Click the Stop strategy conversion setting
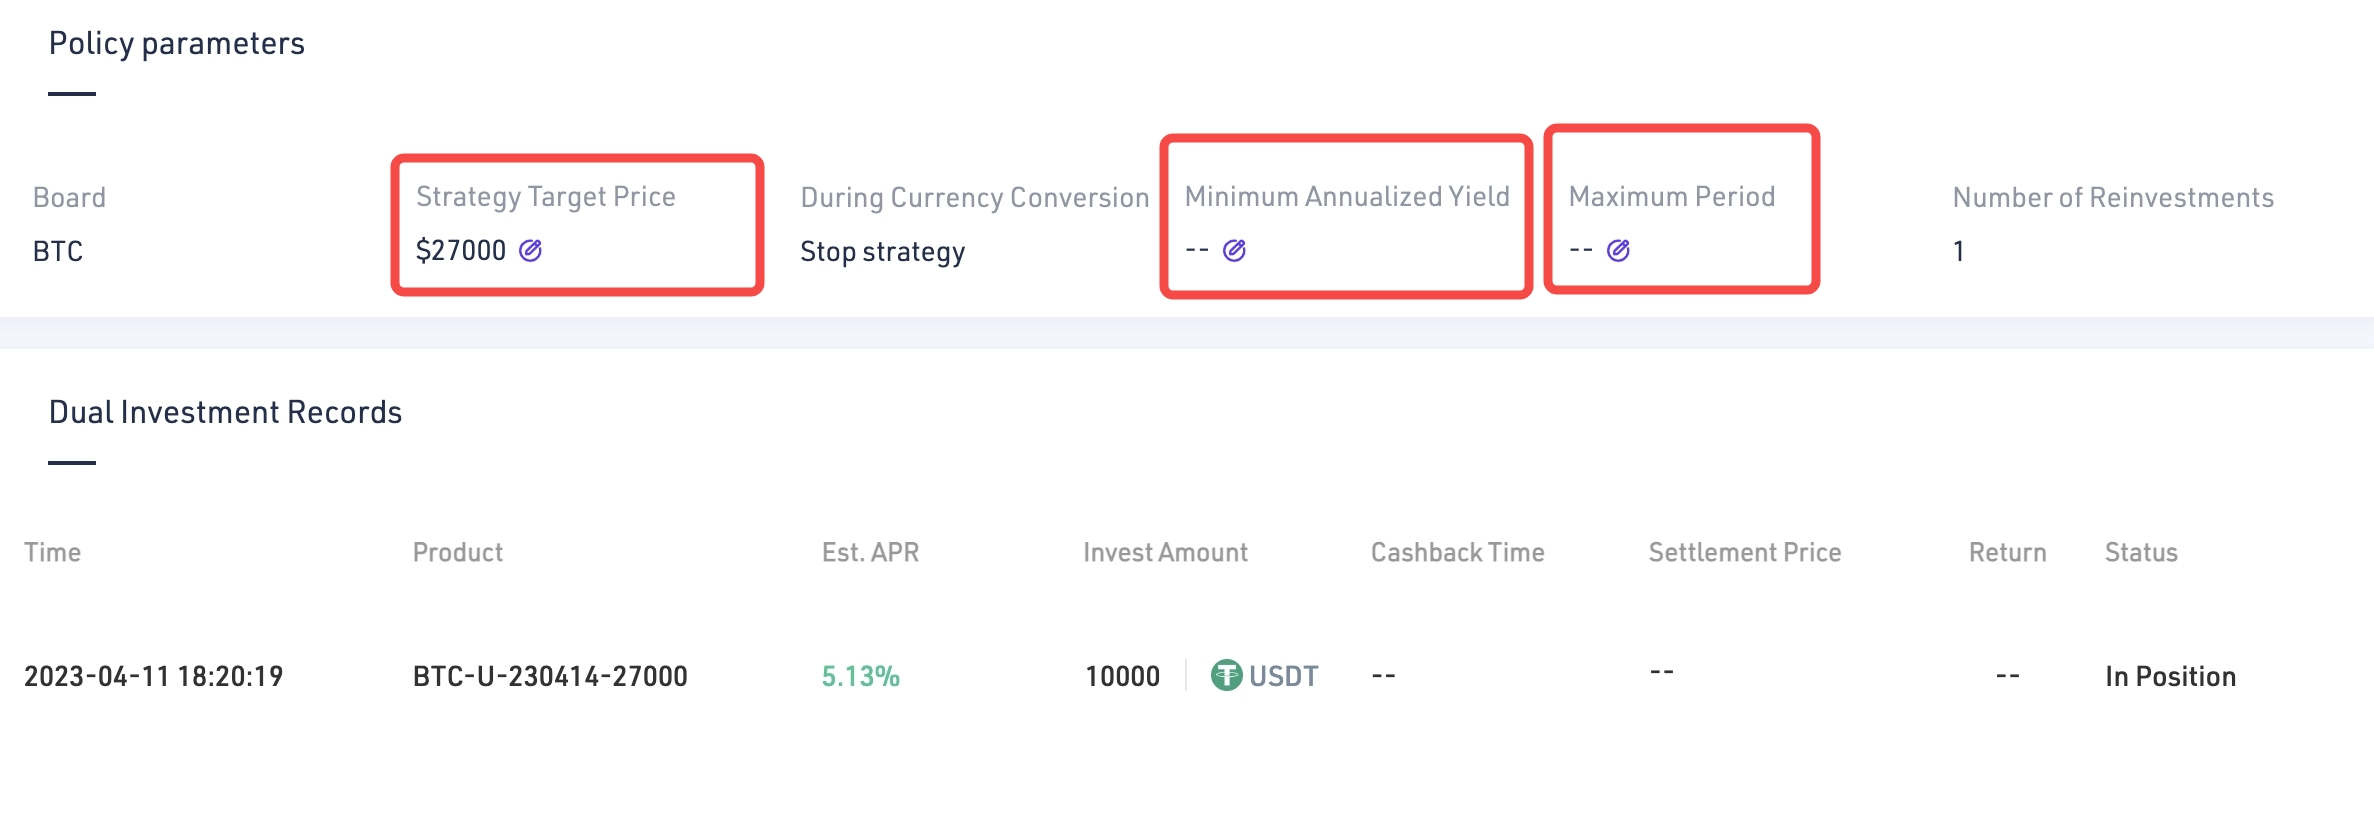This screenshot has height=826, width=2374. point(882,252)
